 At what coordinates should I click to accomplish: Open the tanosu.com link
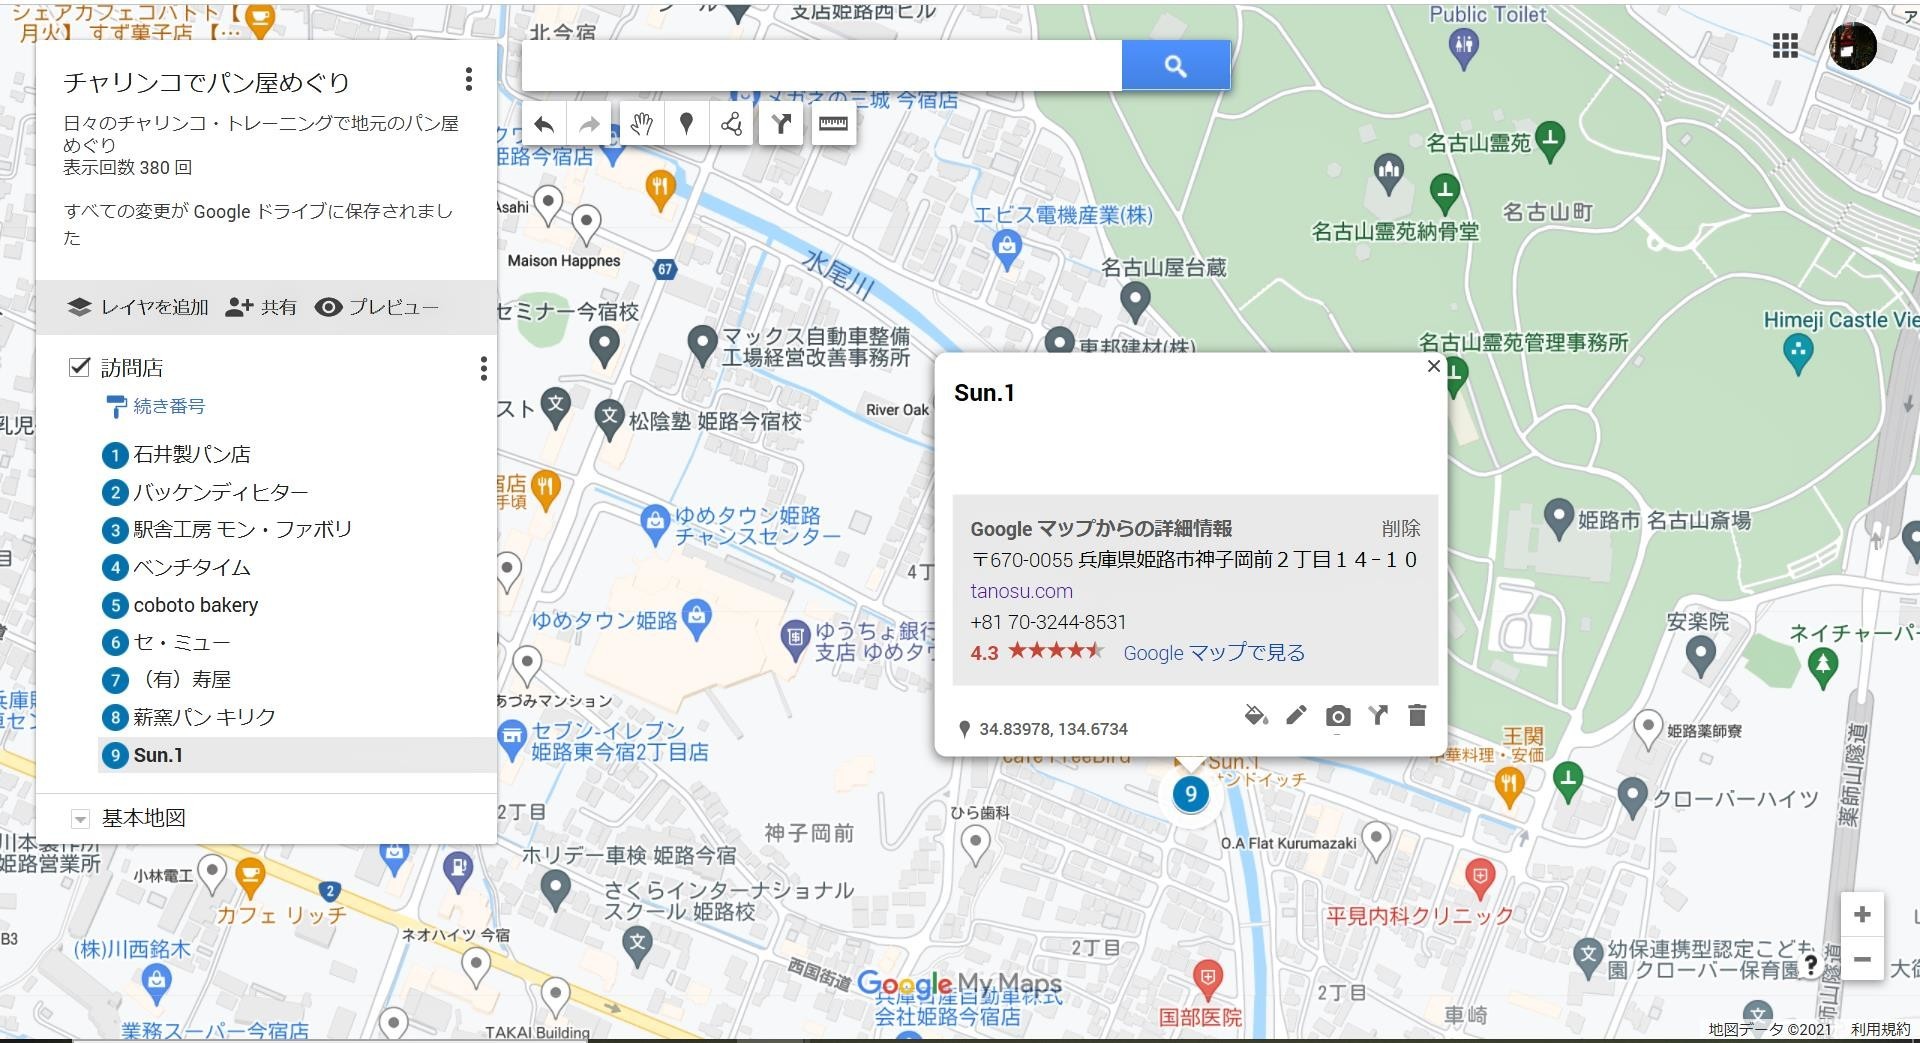pyautogui.click(x=1021, y=591)
